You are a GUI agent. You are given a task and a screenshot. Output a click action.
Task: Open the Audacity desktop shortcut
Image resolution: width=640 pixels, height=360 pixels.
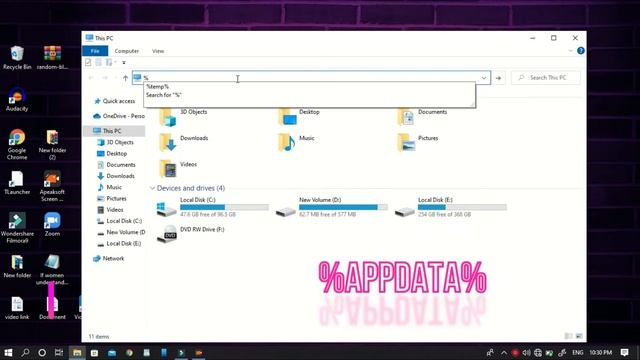pos(17,99)
